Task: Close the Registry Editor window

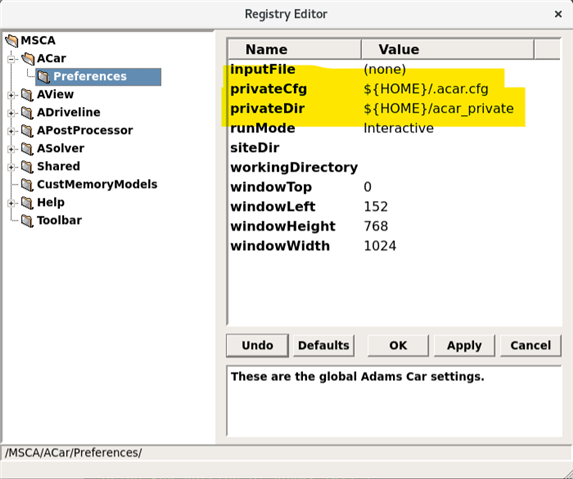Action: pyautogui.click(x=558, y=14)
